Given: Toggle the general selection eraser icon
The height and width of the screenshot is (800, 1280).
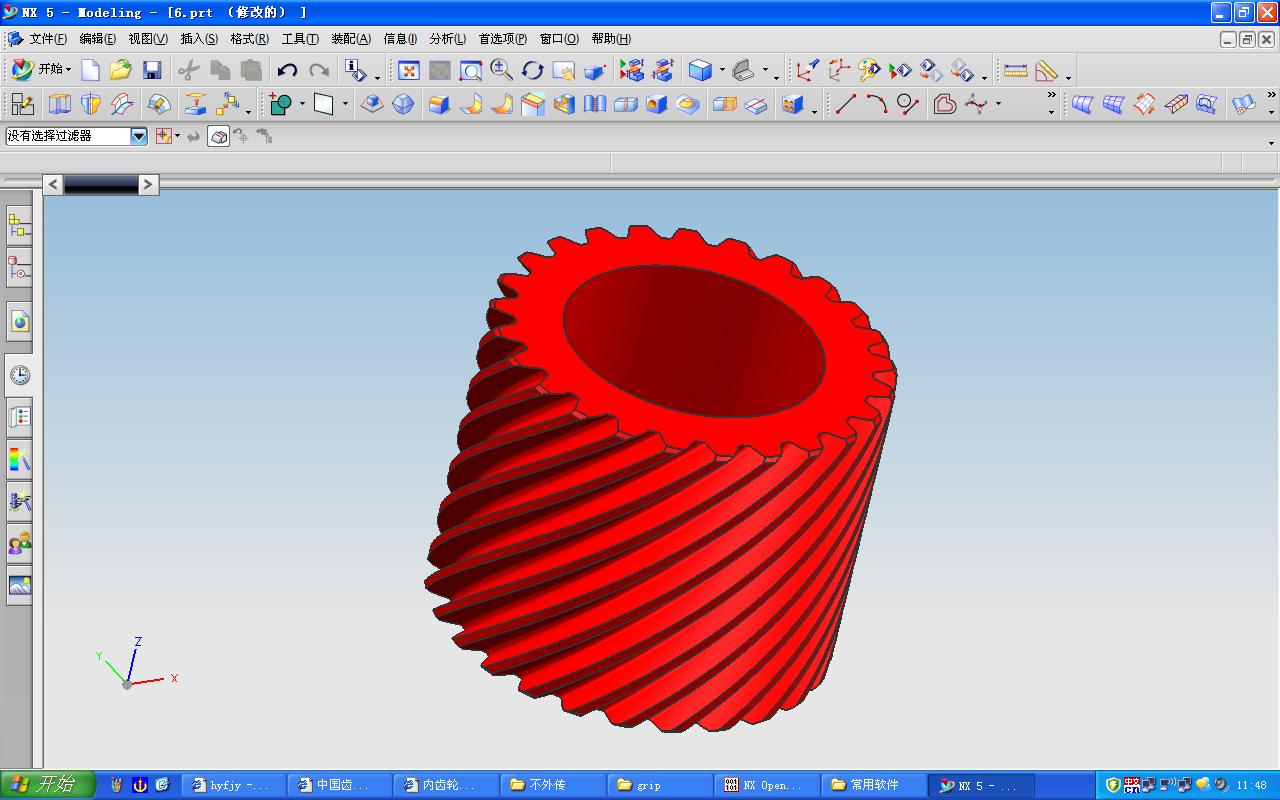Looking at the screenshot, I should (x=219, y=136).
